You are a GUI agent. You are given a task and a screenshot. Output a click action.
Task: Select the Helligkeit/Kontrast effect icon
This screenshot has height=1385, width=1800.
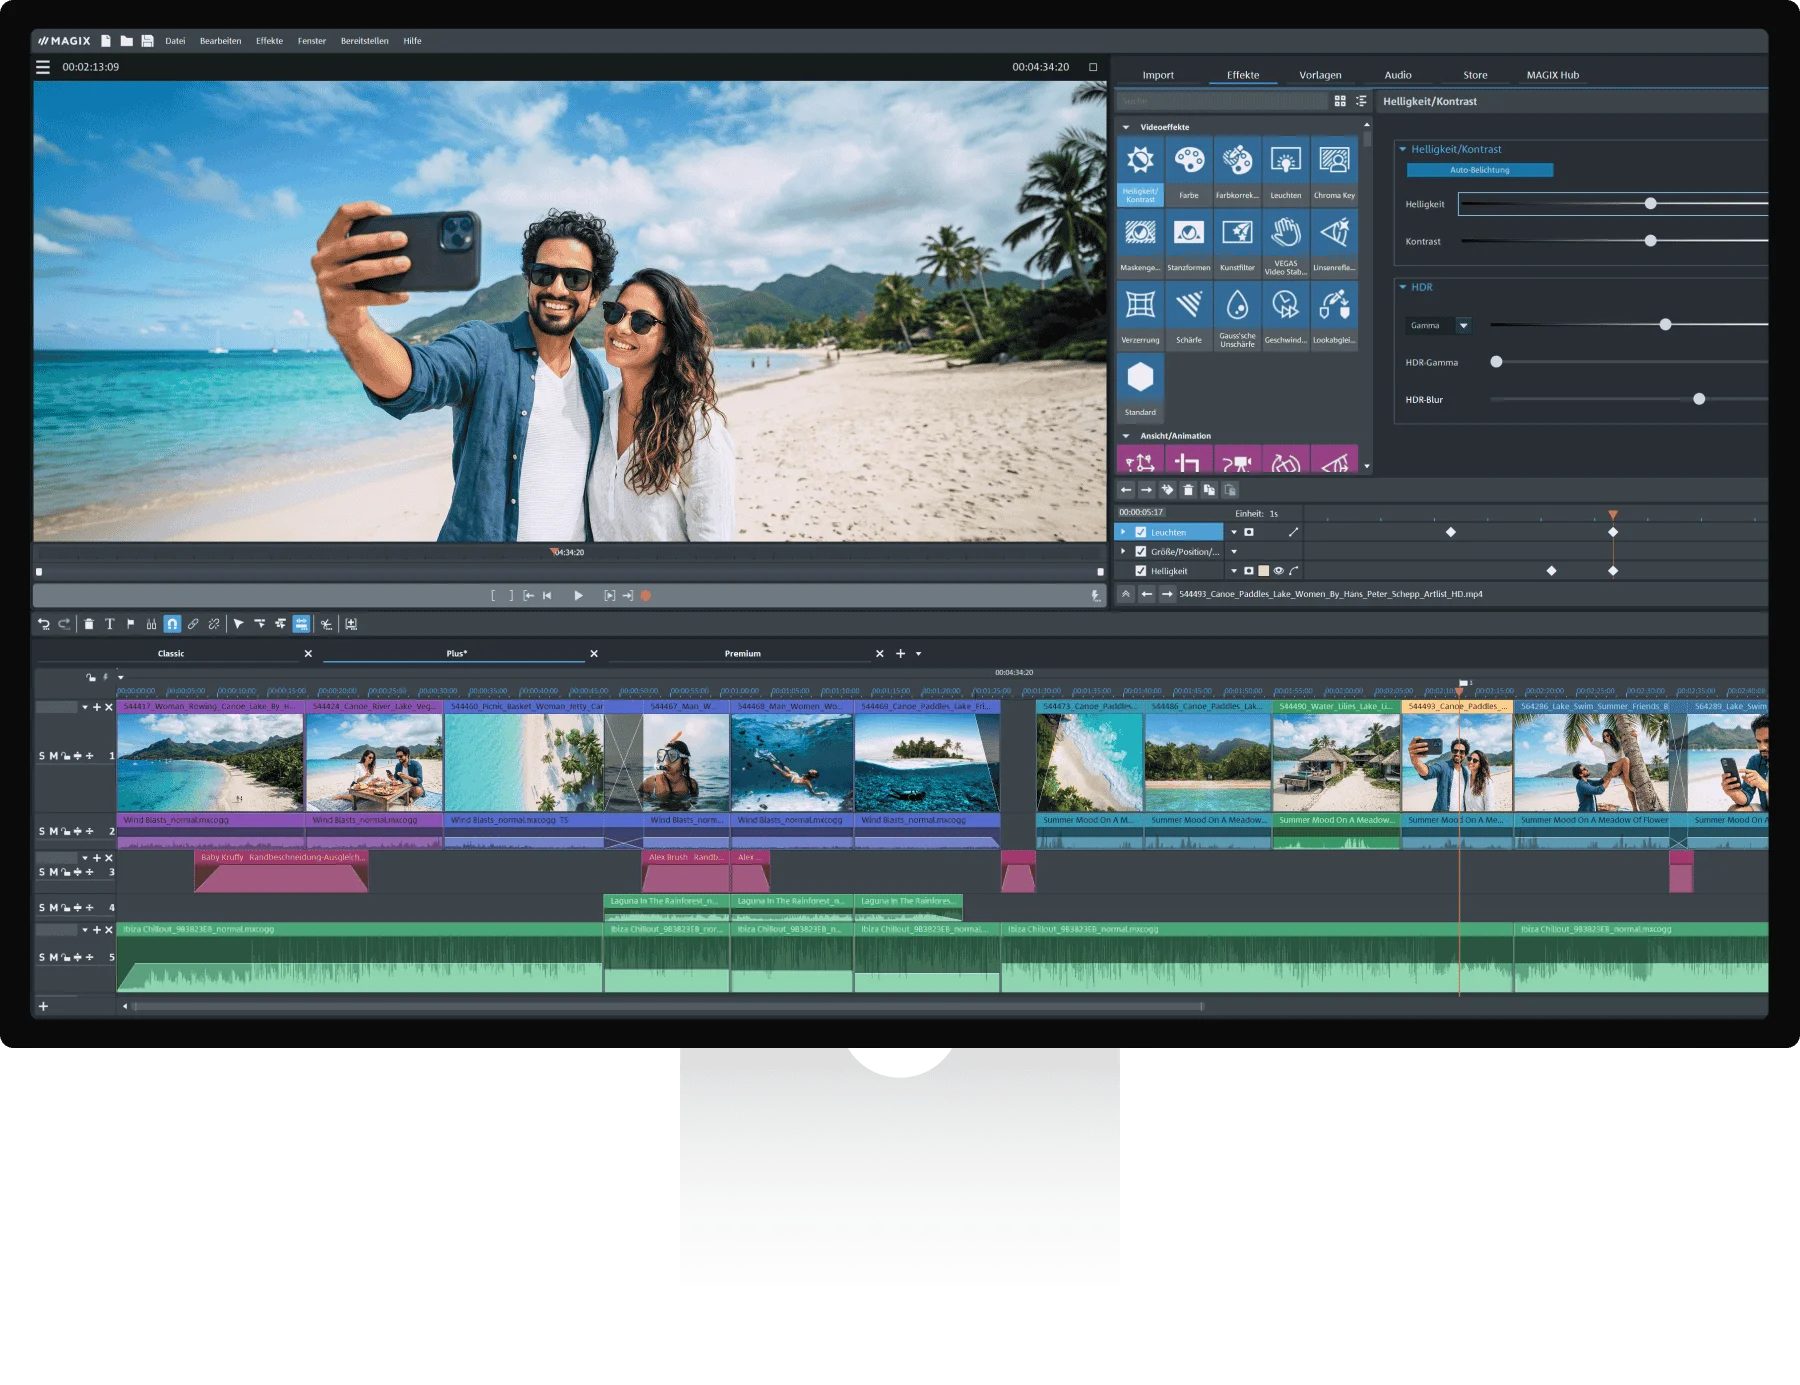pos(1140,171)
